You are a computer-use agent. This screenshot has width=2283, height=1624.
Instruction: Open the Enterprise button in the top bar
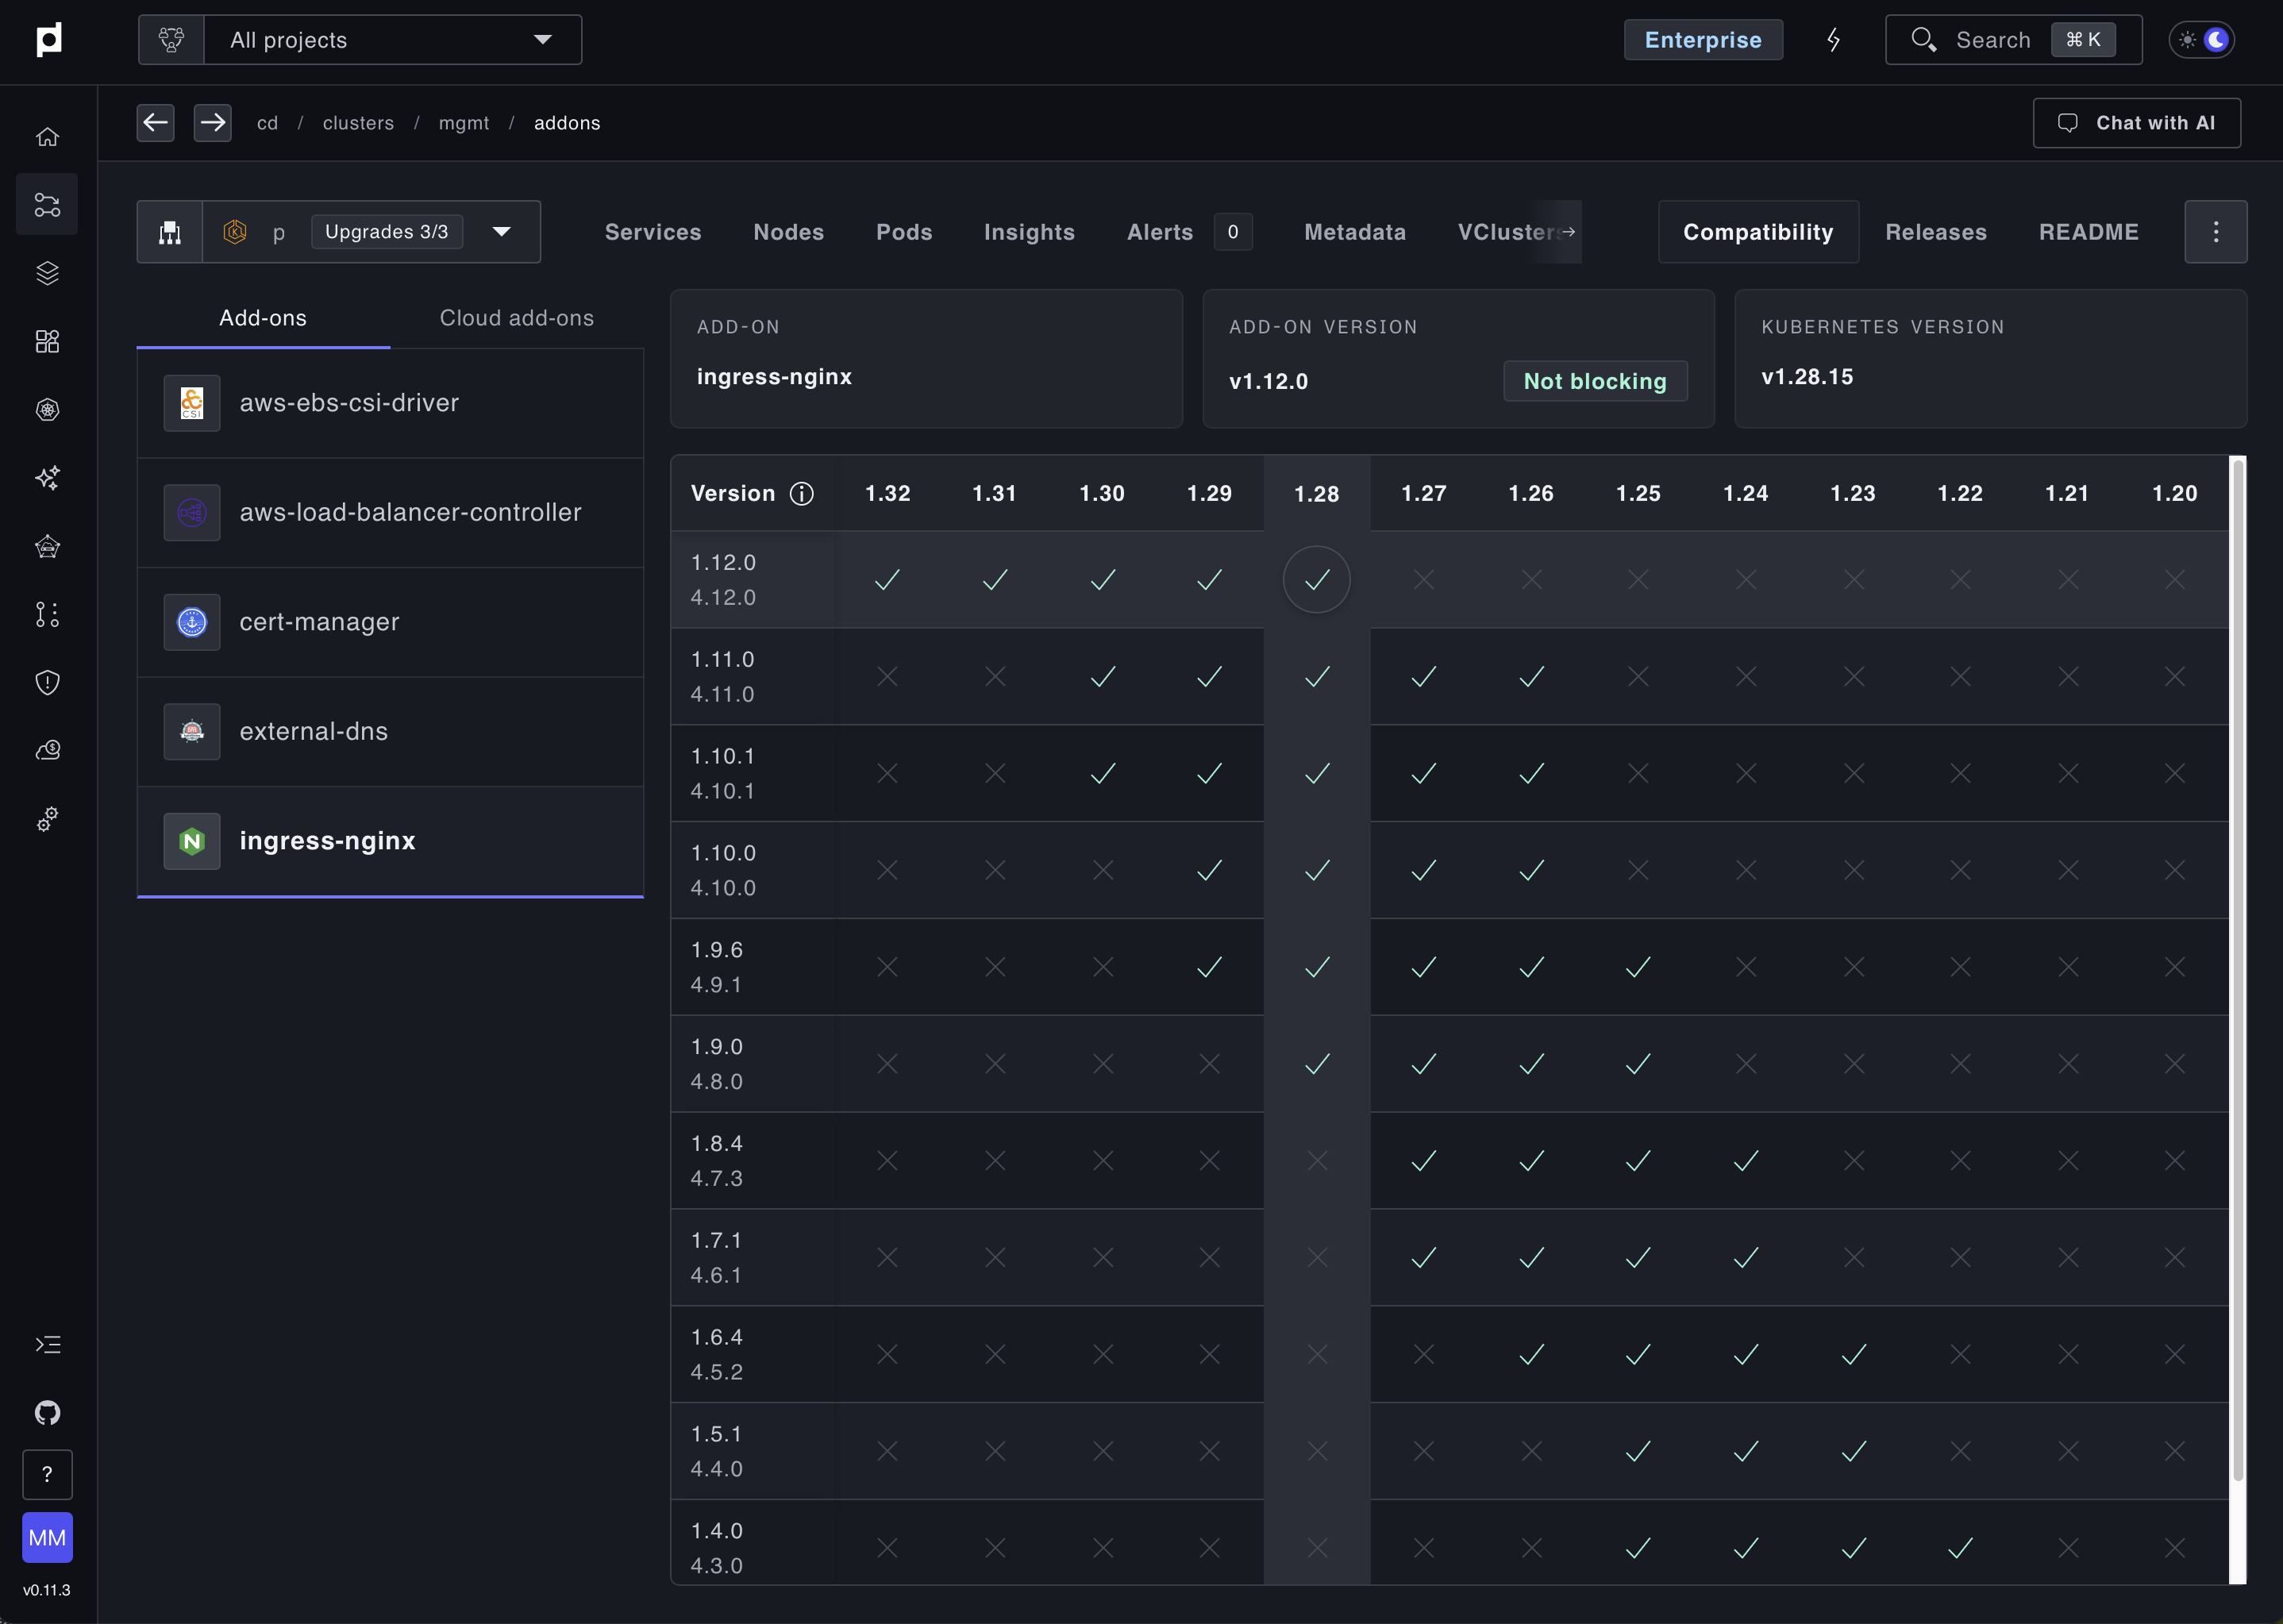pyautogui.click(x=1703, y=40)
